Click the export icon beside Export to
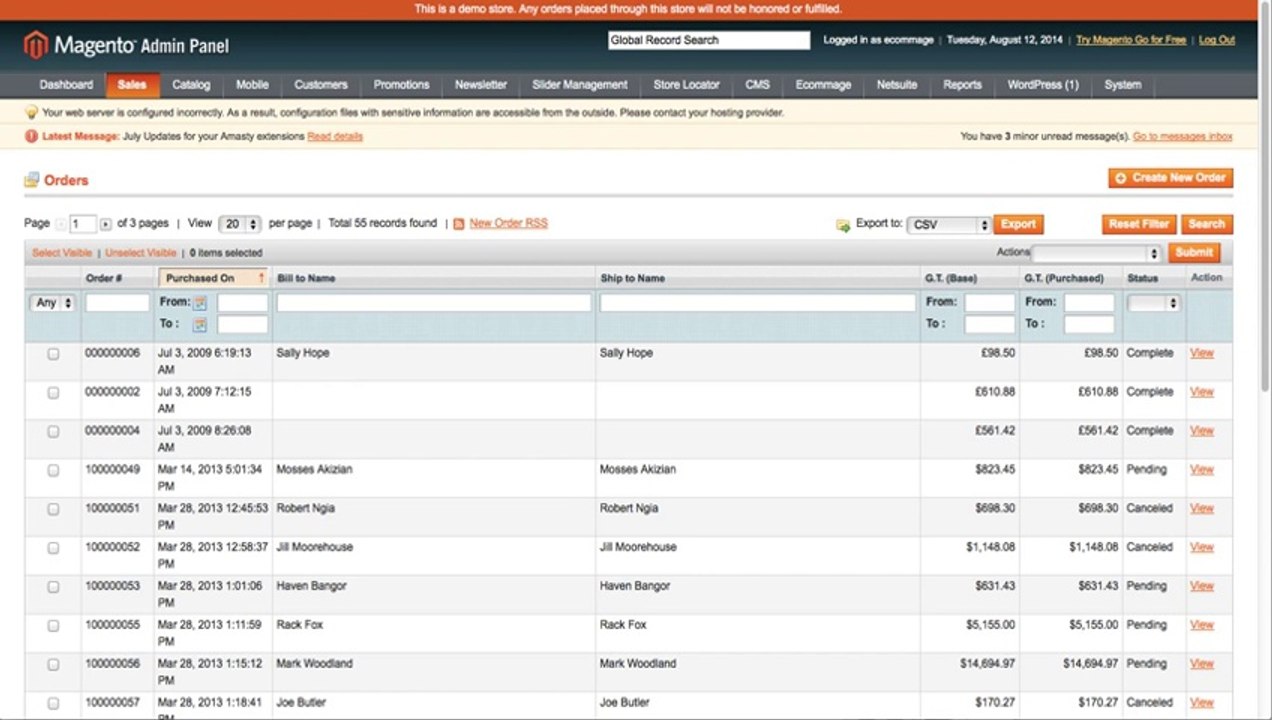The width and height of the screenshot is (1272, 720). (843, 225)
